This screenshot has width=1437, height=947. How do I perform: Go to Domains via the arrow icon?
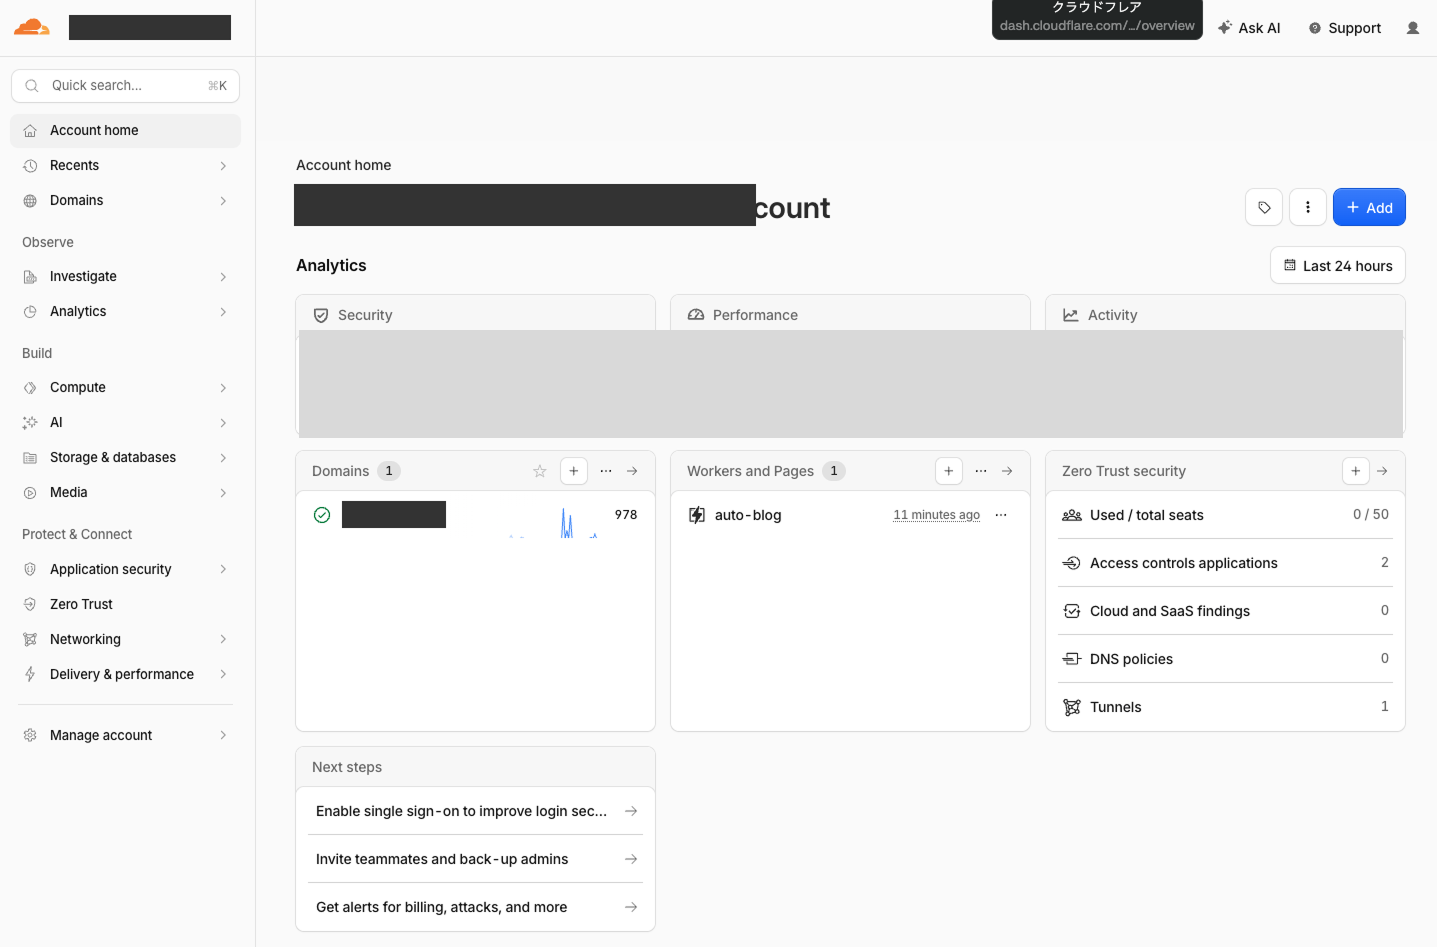[632, 471]
